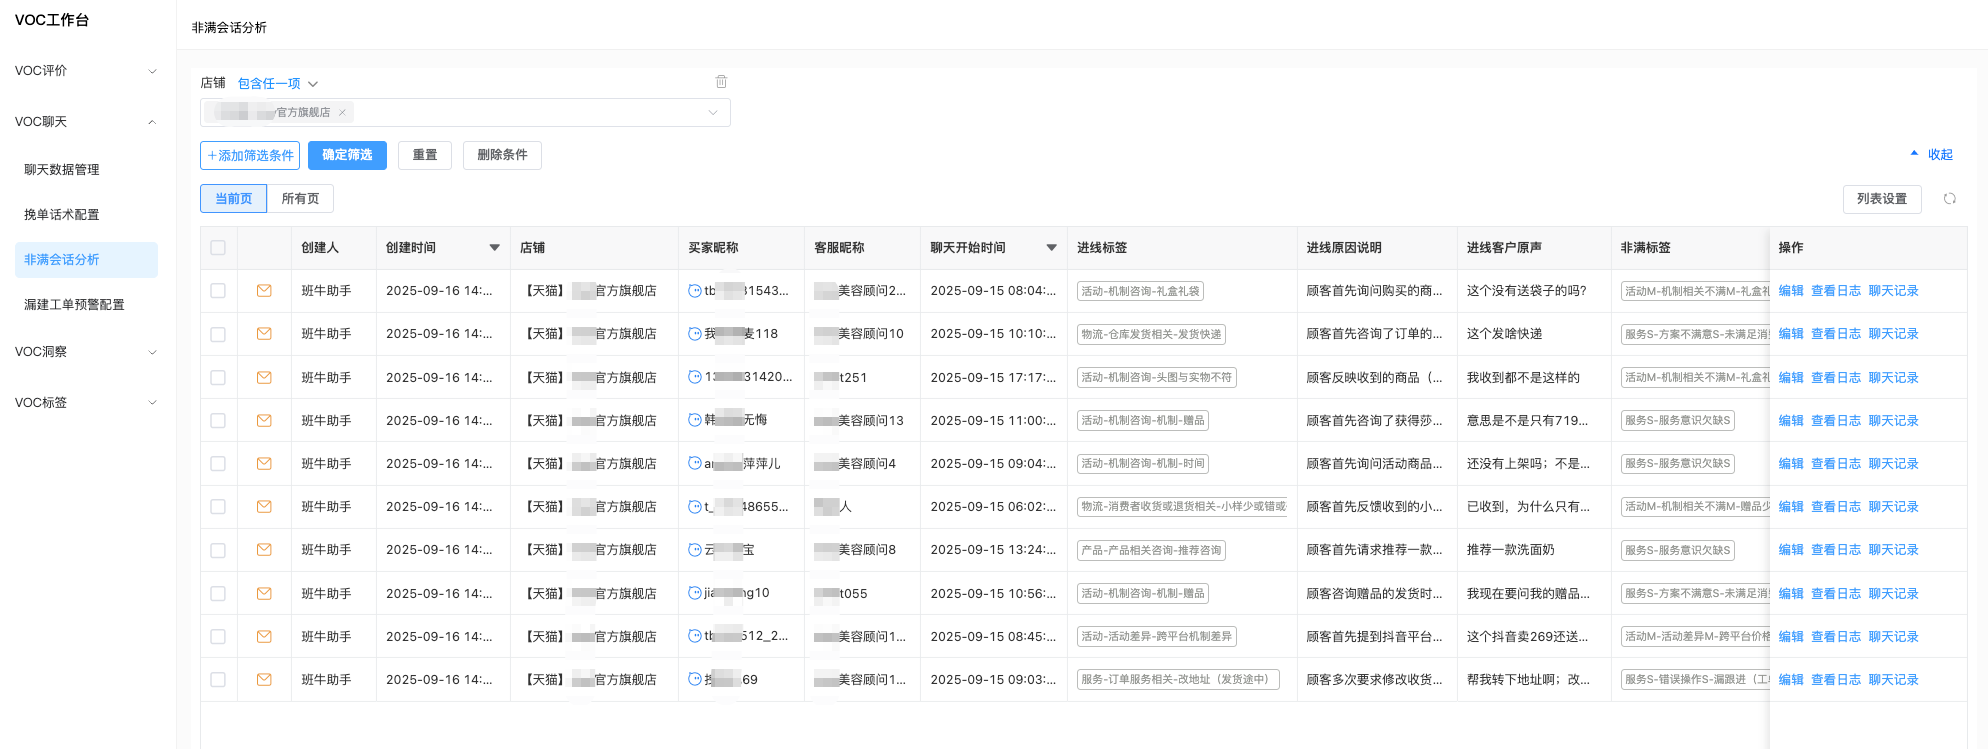Screen dimensions: 1988x749
Task: Check the row with customer service 美容顾问13
Action: 218,421
